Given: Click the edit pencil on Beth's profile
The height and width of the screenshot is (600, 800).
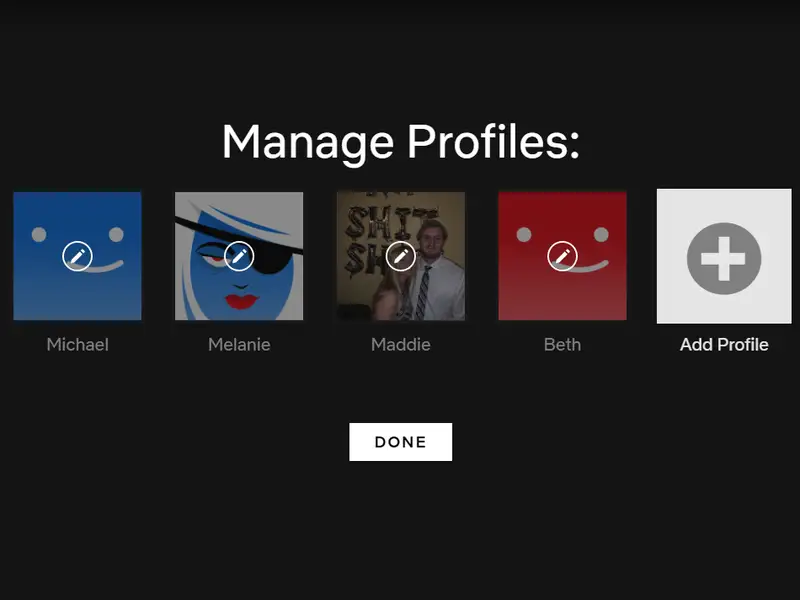Looking at the screenshot, I should tap(563, 257).
